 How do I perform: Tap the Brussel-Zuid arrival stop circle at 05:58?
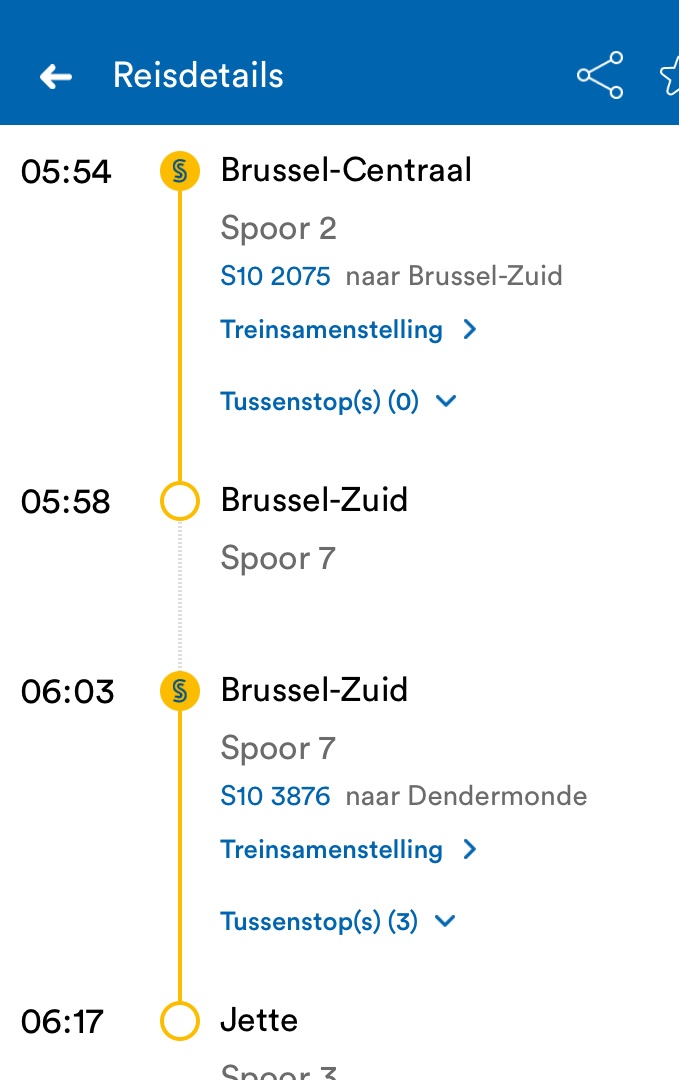180,501
